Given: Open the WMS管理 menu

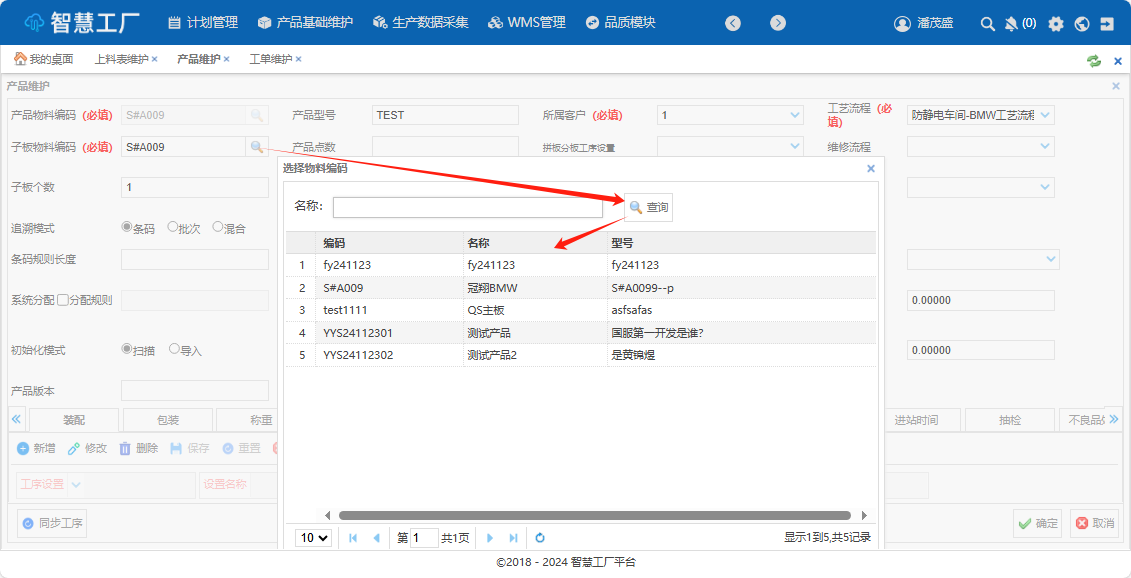Looking at the screenshot, I should point(526,22).
